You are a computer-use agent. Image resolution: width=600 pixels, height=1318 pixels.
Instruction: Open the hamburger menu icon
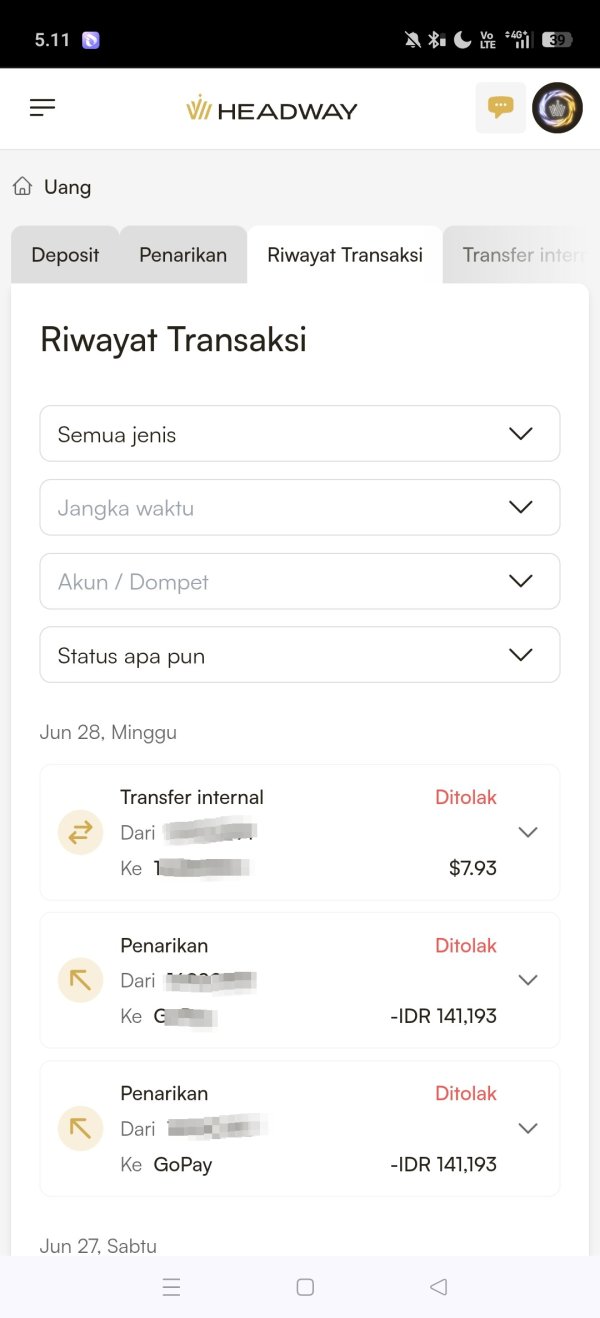coord(42,108)
